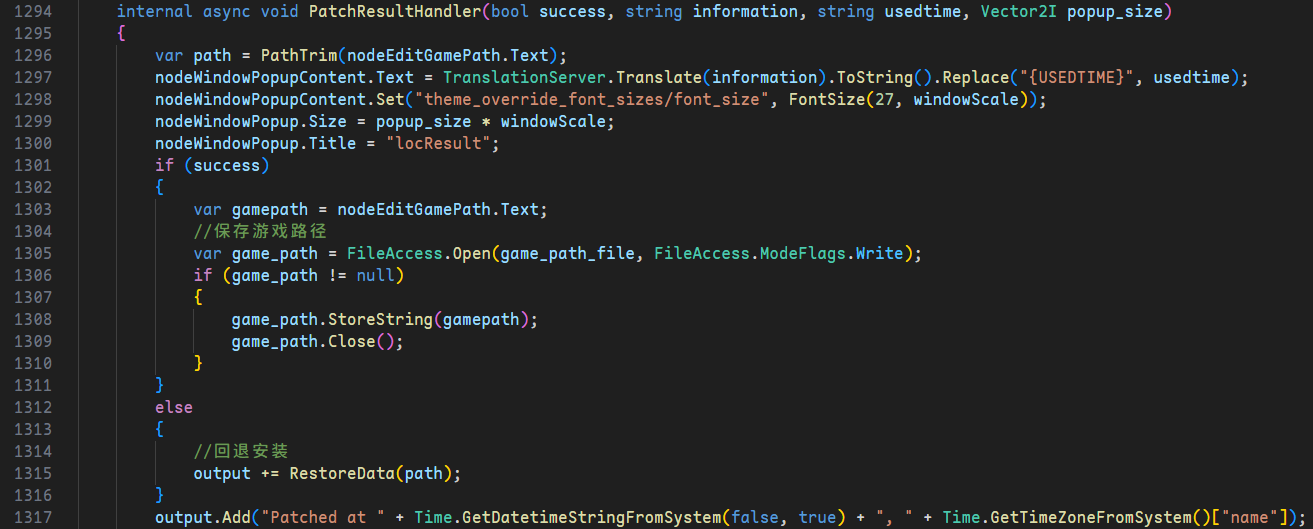Click the game_path_file argument
Viewport: 1313px width, 529px height.
[568, 253]
